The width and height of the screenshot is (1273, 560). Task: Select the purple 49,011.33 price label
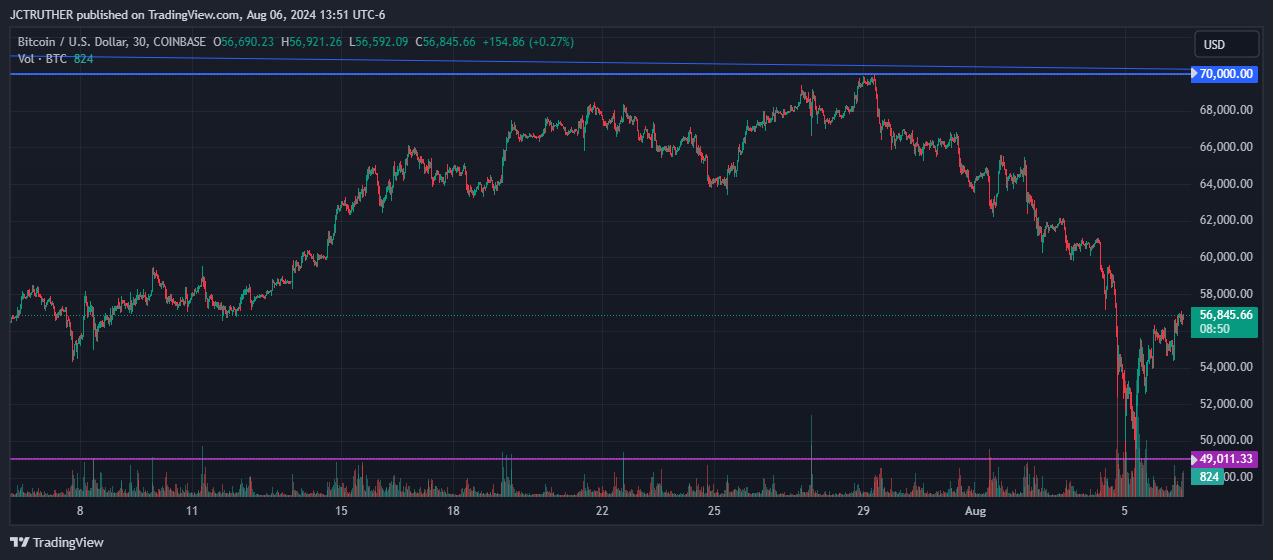click(x=1226, y=459)
